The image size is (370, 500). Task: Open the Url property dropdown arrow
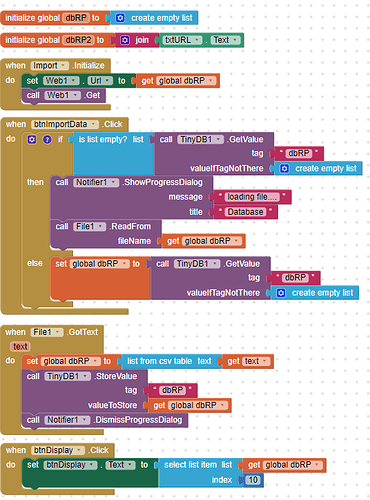pos(107,81)
